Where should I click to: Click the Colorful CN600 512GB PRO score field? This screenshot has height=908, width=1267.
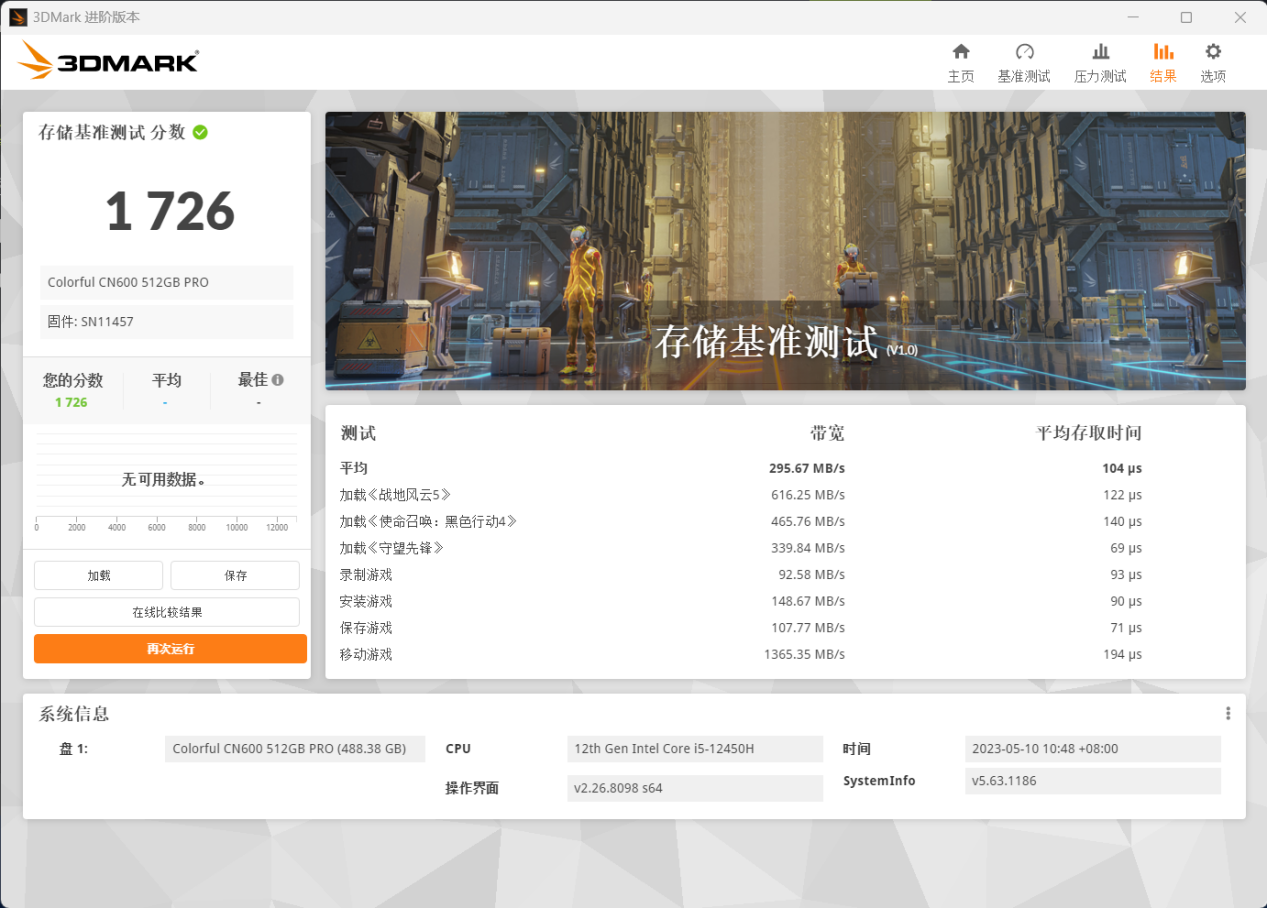[167, 282]
